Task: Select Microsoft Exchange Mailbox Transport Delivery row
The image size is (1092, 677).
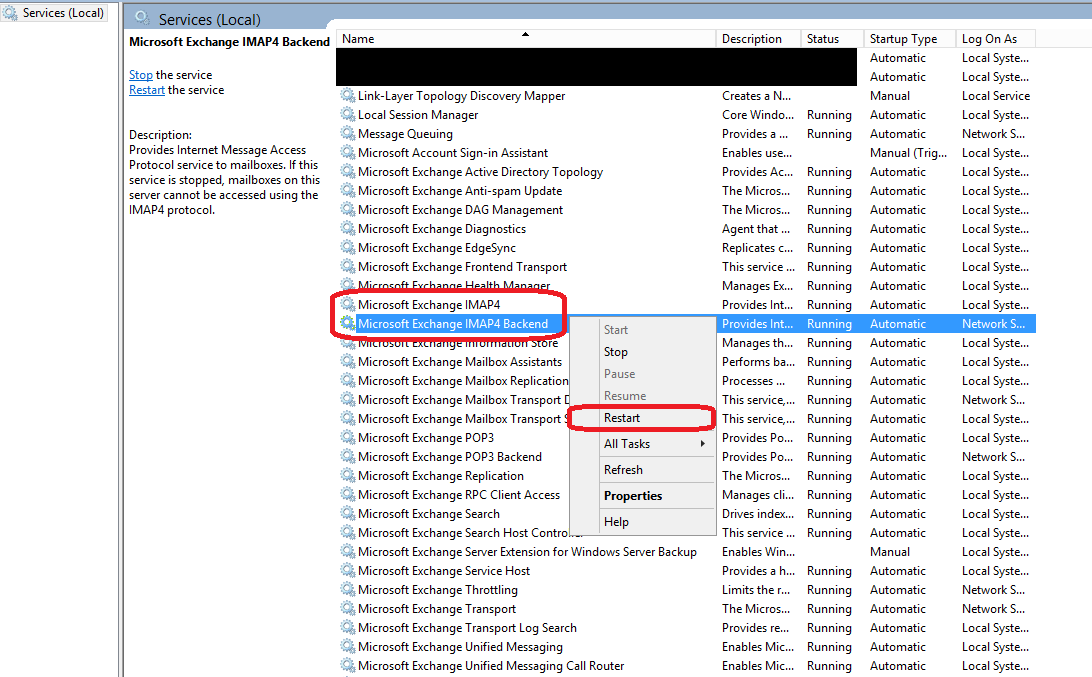Action: [686, 400]
